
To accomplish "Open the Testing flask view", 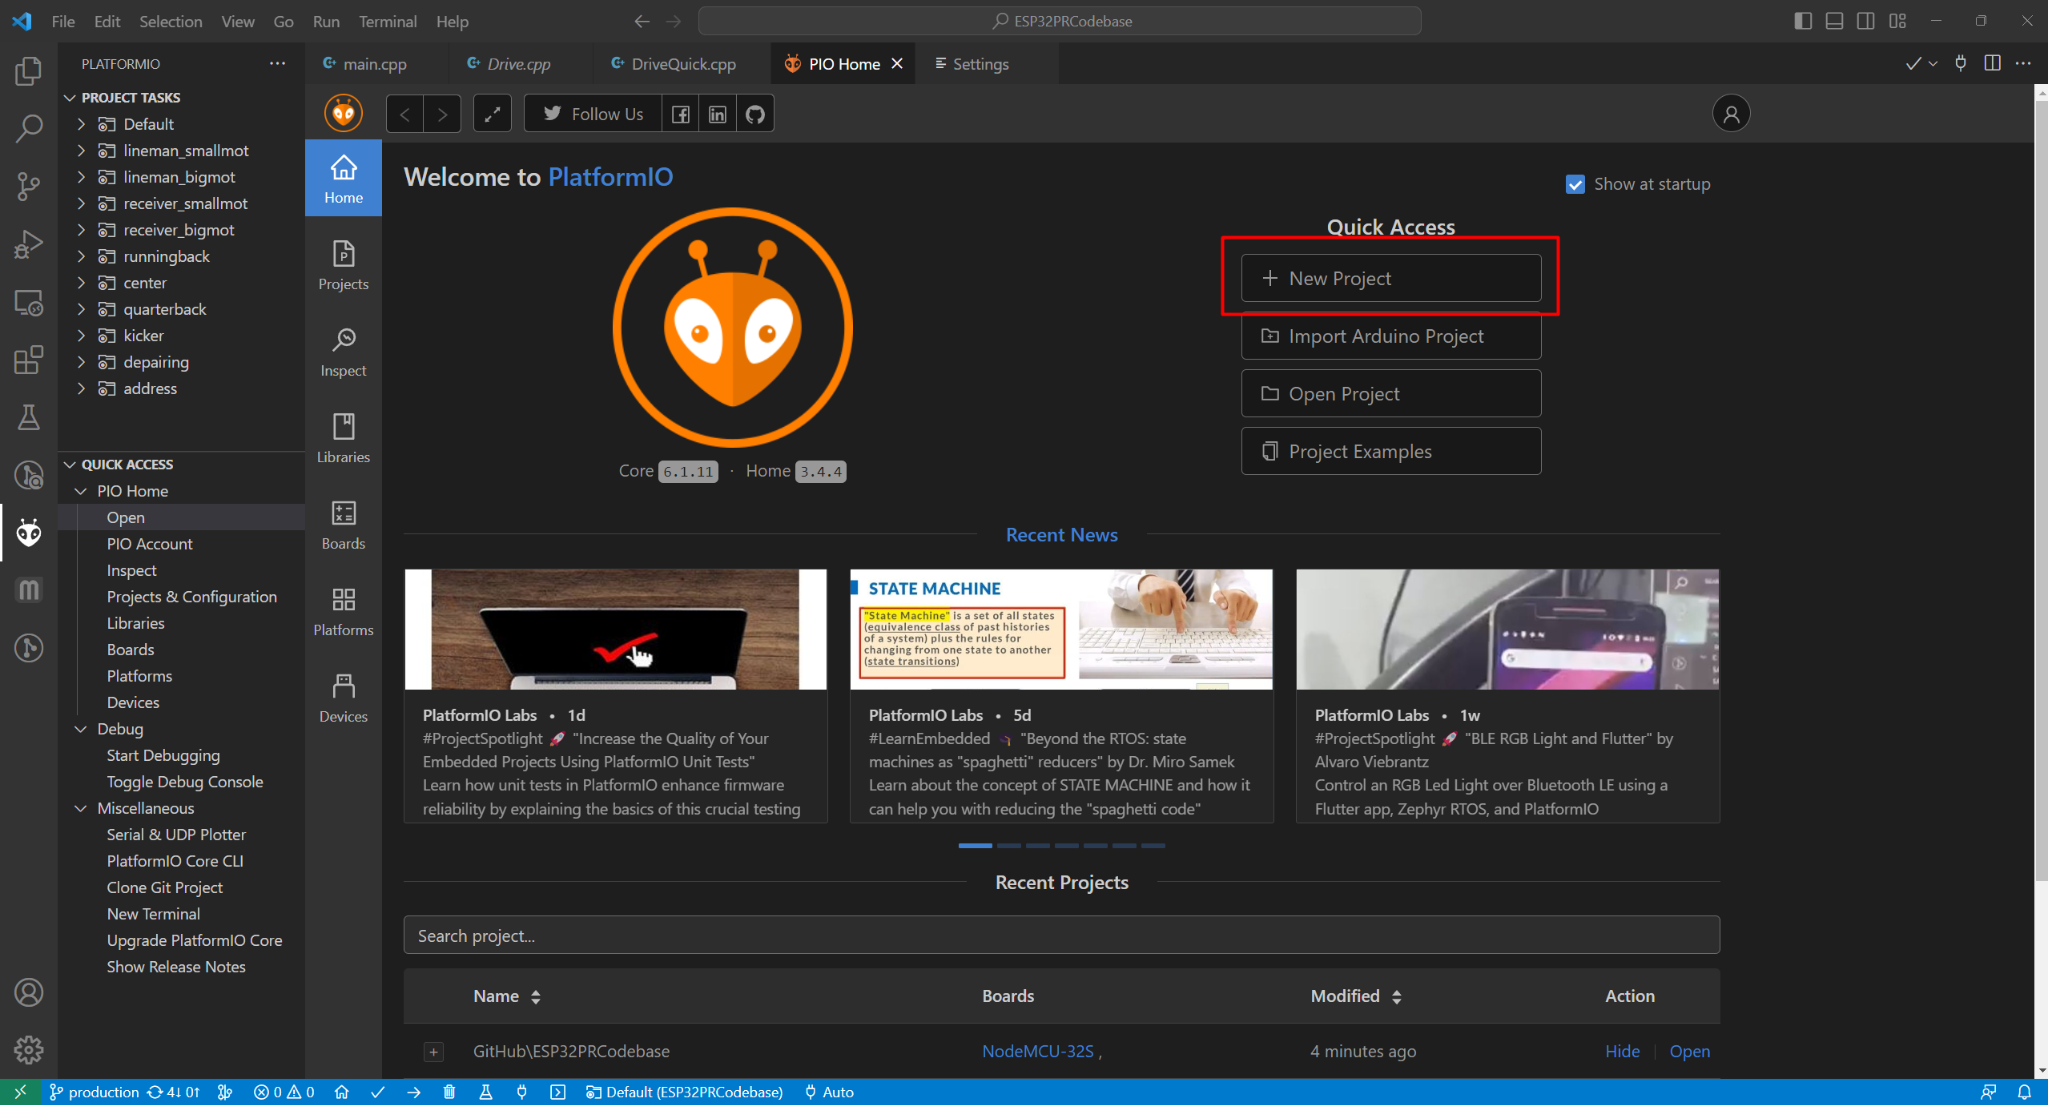I will tap(29, 417).
